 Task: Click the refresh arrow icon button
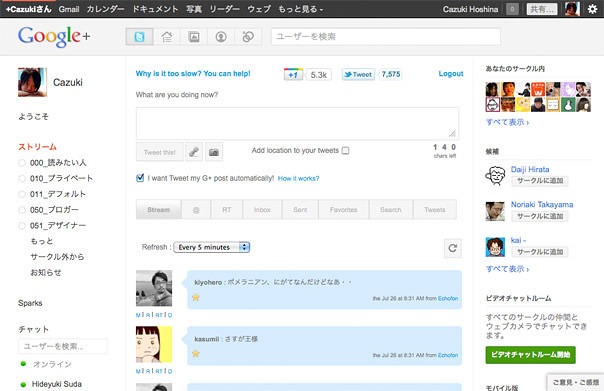pos(453,248)
